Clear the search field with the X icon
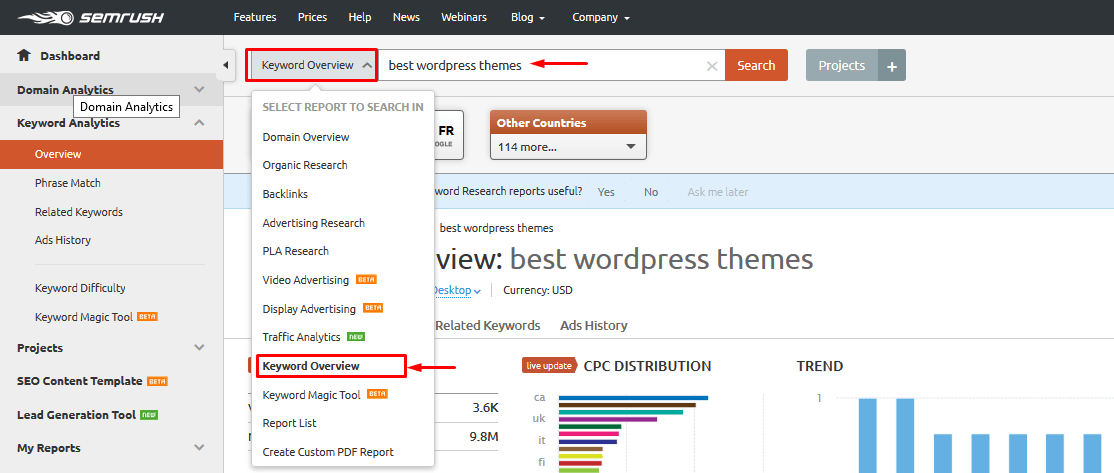Screen dimensions: 1114x473 pyautogui.click(x=712, y=65)
